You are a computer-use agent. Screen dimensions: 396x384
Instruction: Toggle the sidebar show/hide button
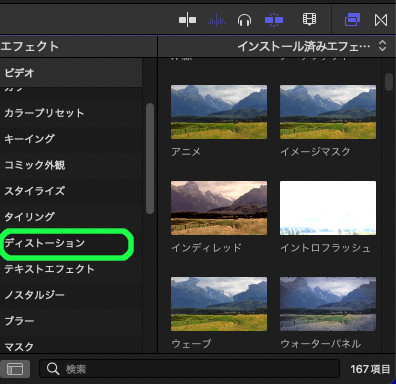pos(15,369)
